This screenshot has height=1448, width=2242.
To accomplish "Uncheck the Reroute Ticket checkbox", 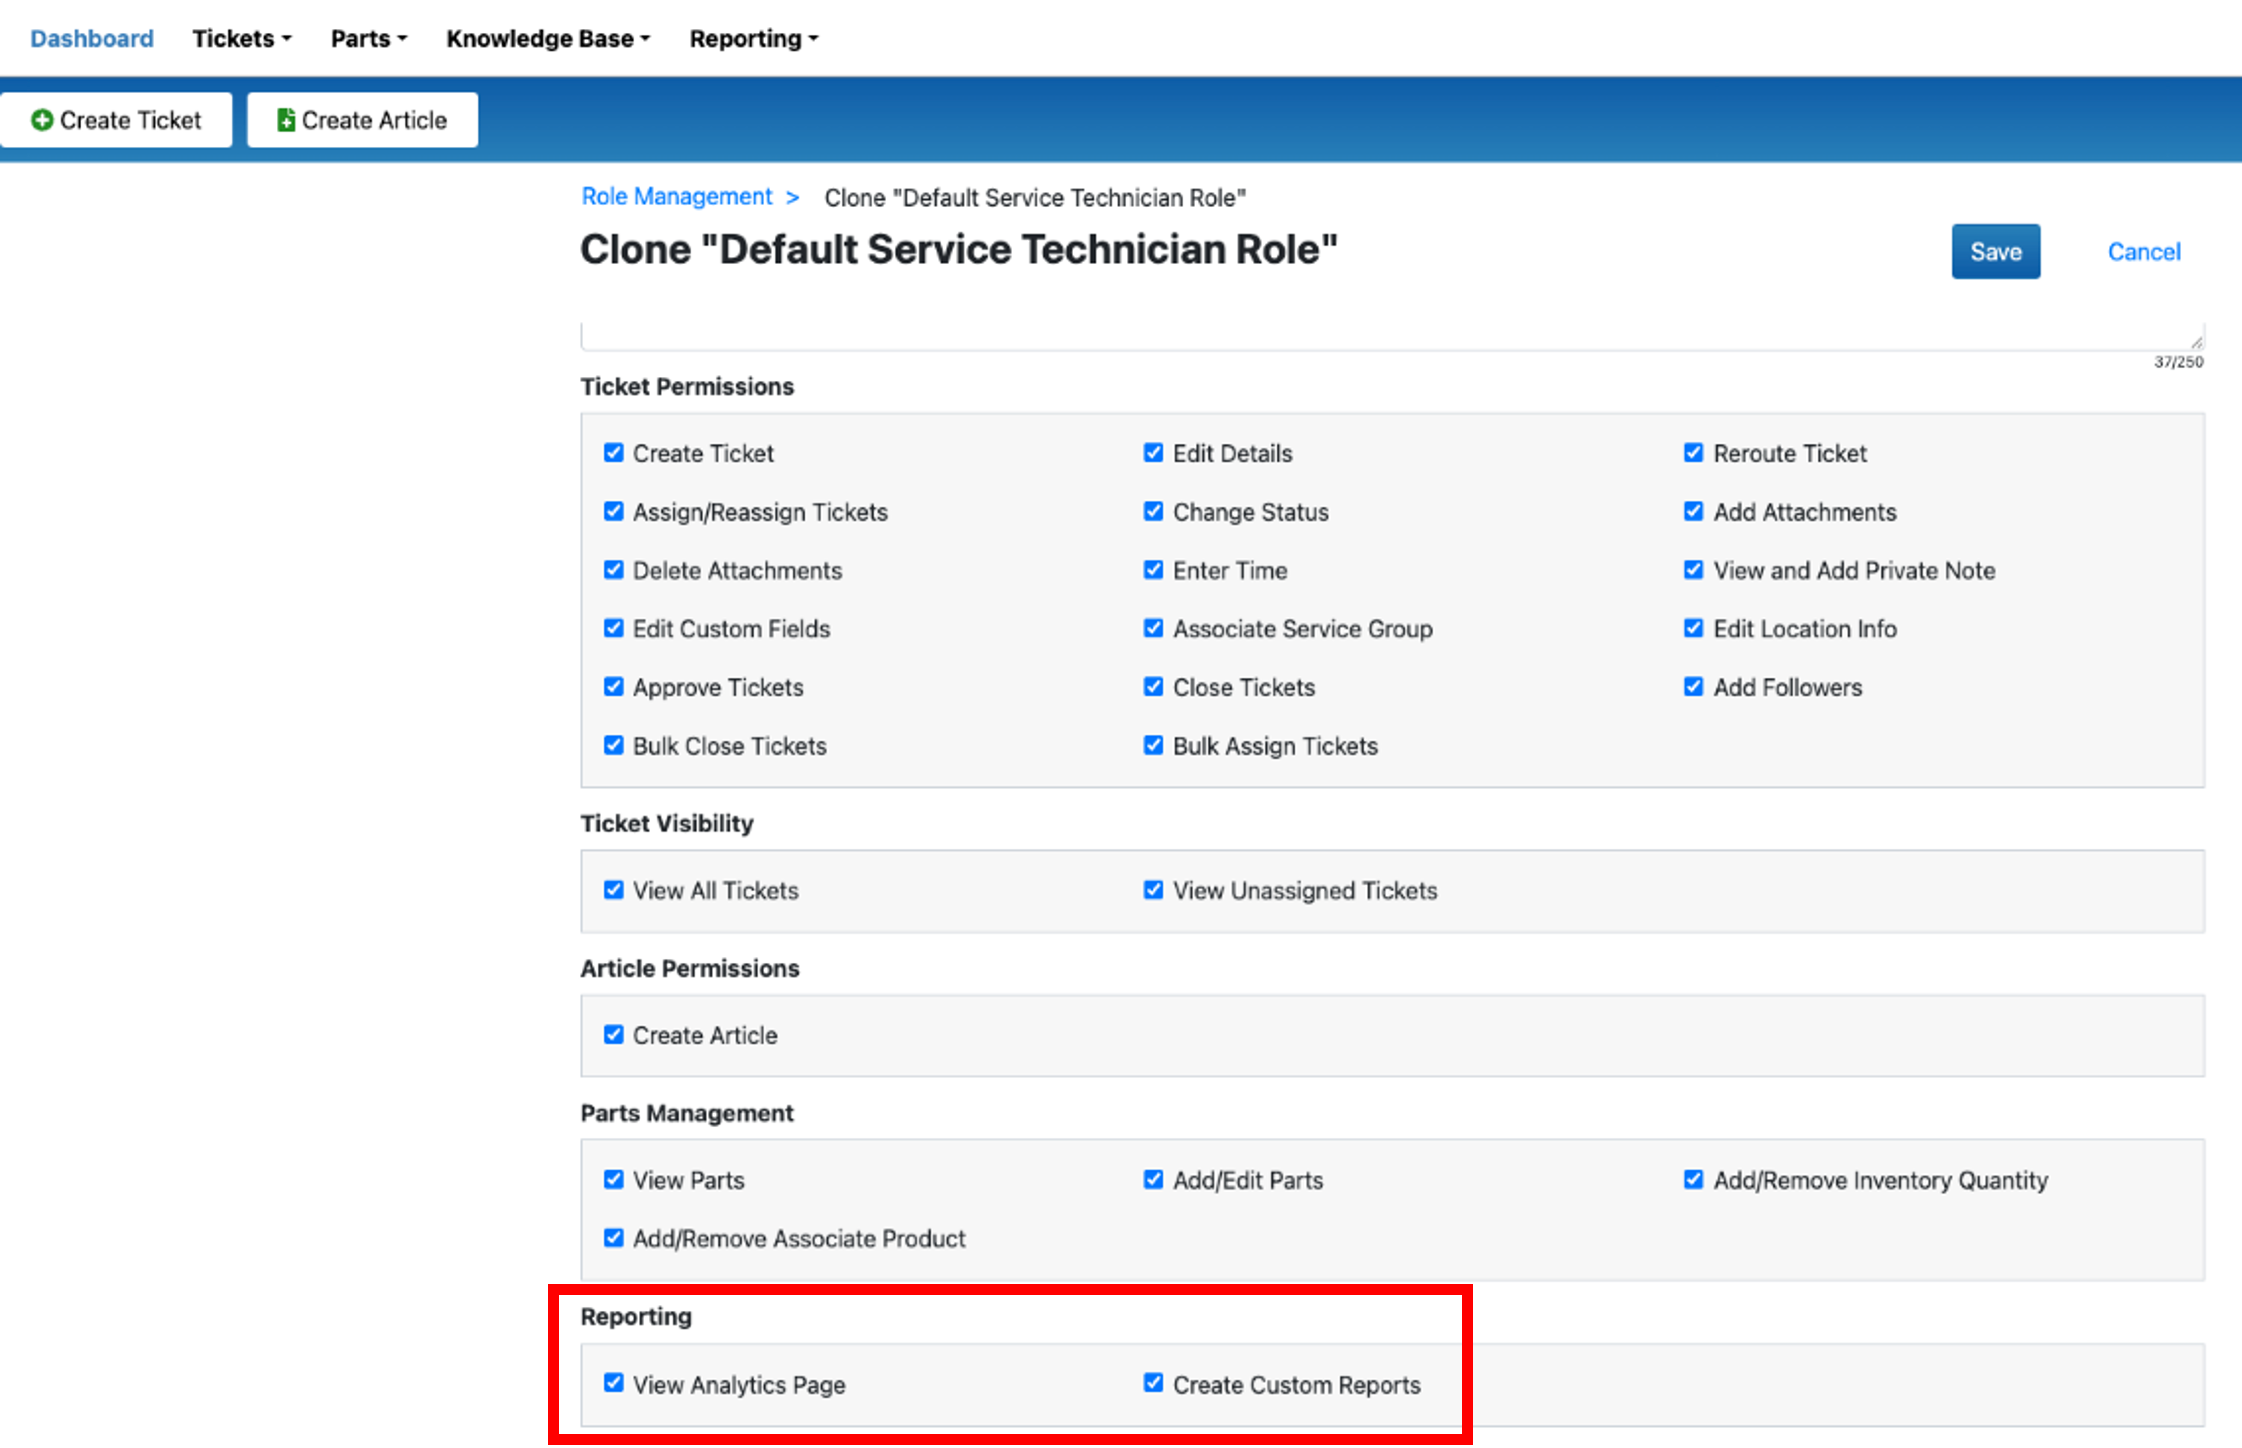I will [x=1693, y=453].
